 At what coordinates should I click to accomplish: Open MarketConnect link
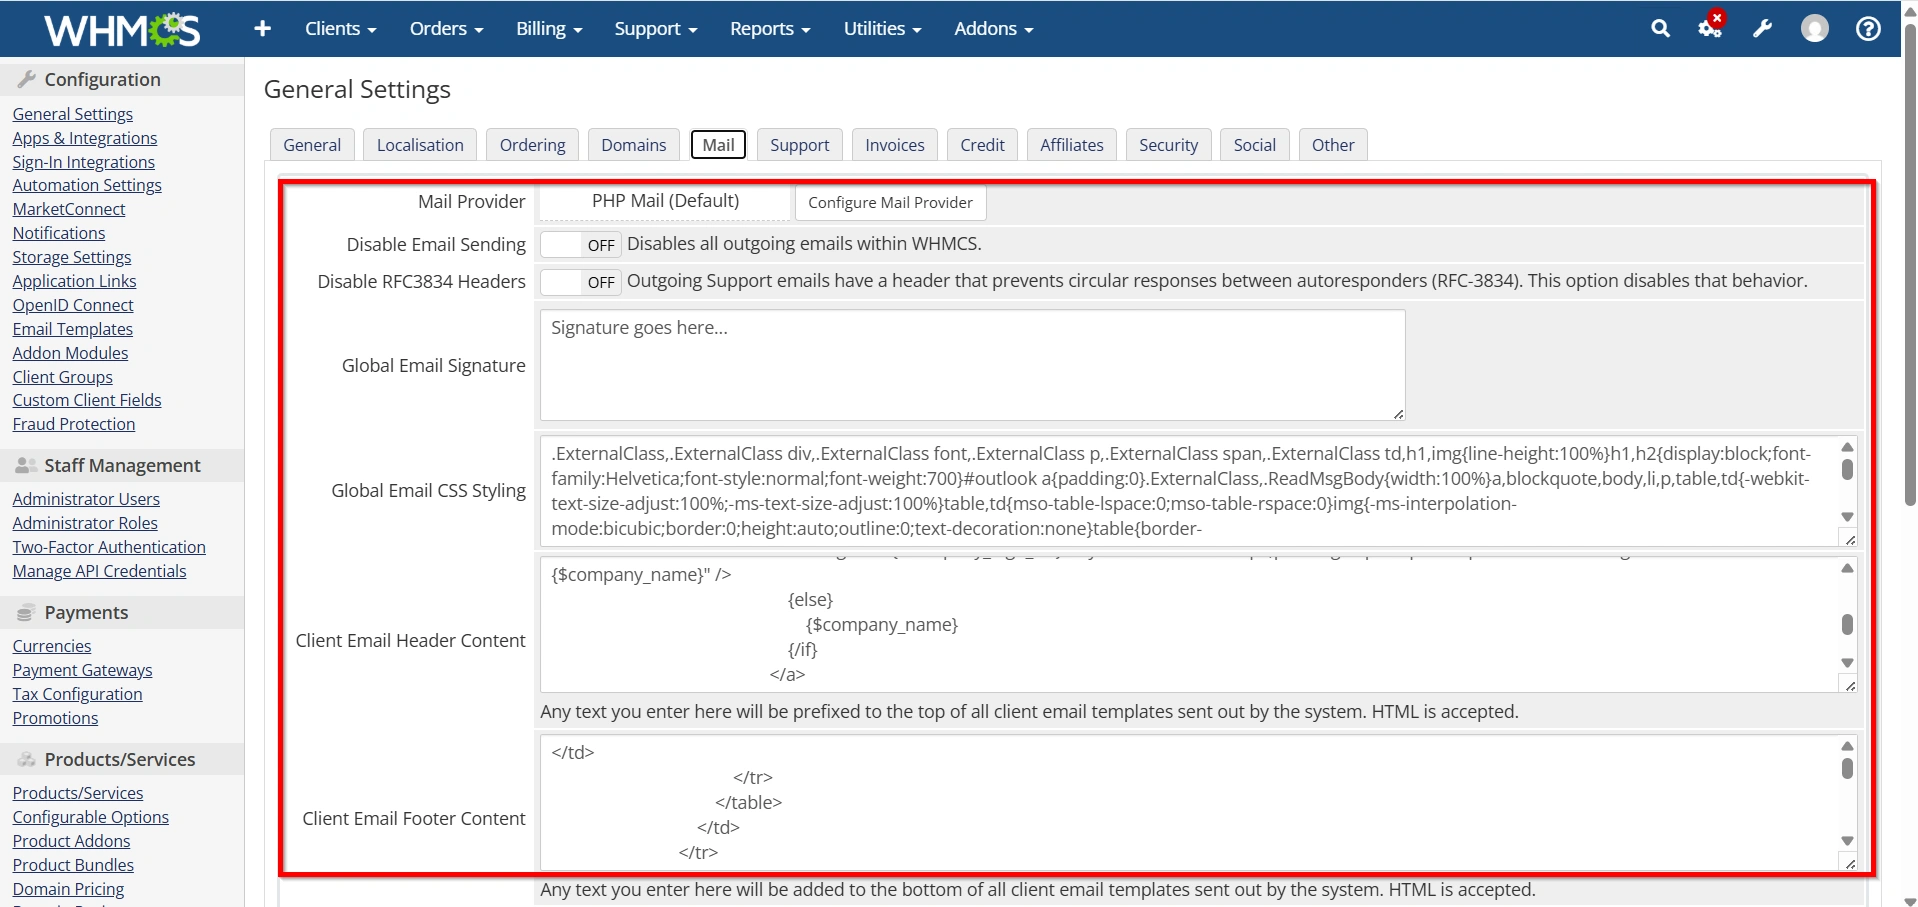69,209
